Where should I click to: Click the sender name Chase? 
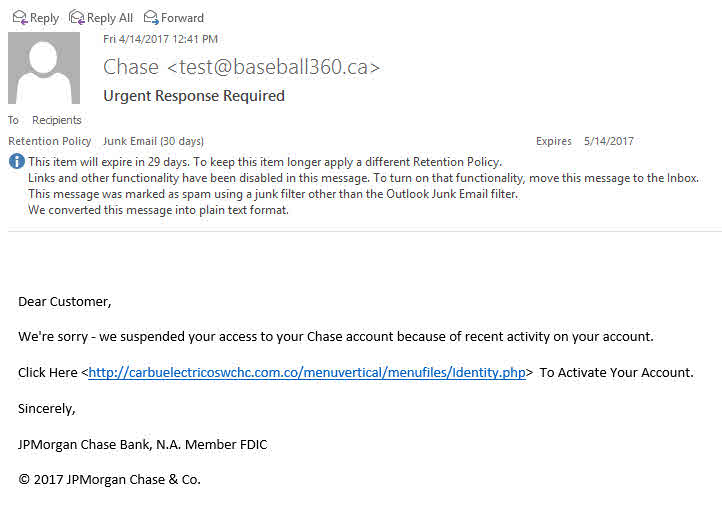(x=131, y=67)
